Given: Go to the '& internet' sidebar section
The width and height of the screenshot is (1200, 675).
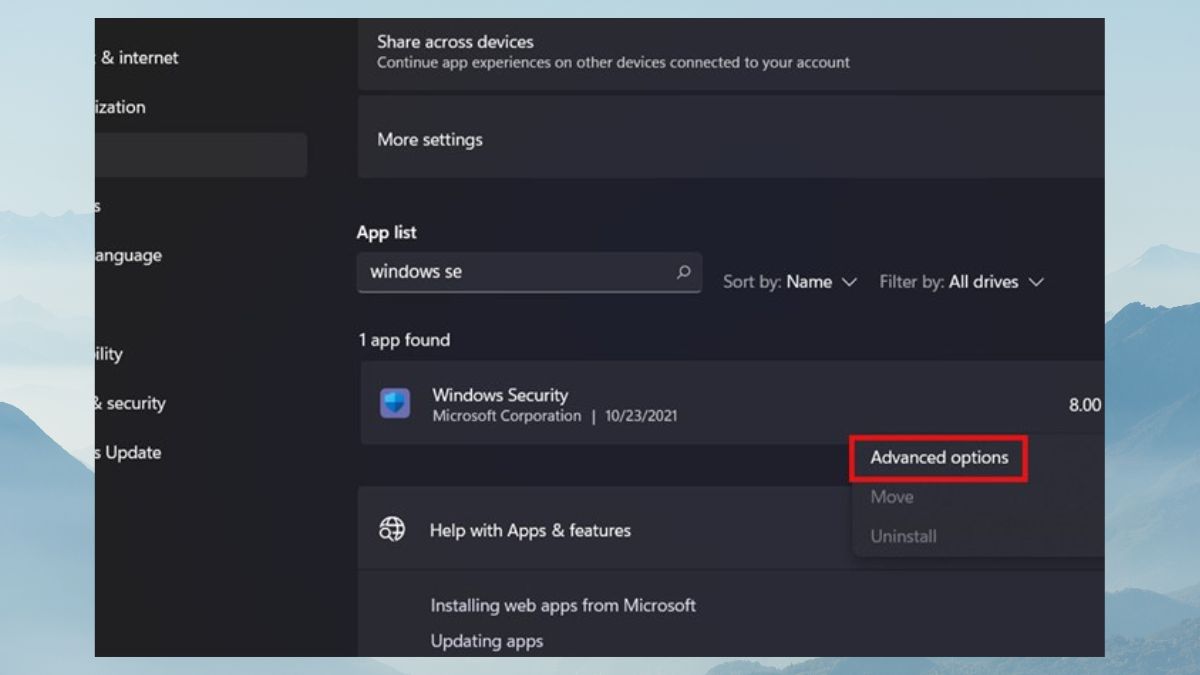Looking at the screenshot, I should (138, 58).
